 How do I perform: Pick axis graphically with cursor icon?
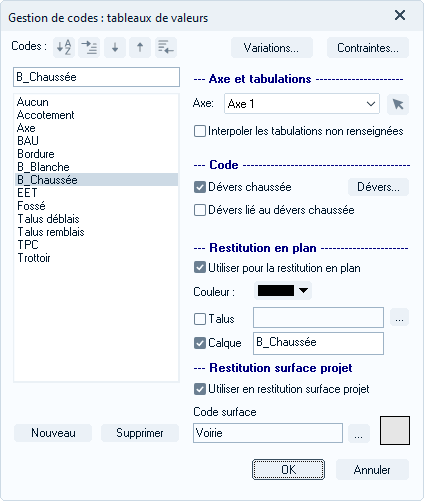398,104
